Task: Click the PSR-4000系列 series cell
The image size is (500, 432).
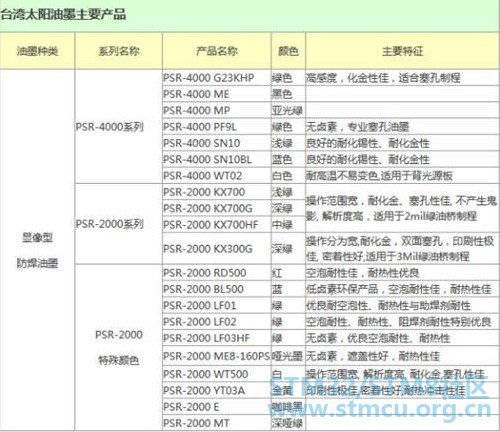Action: click(119, 127)
